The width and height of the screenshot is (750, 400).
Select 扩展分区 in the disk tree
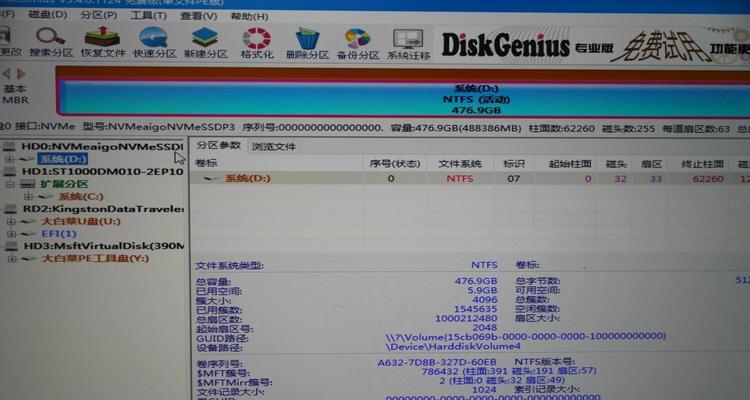click(x=64, y=184)
